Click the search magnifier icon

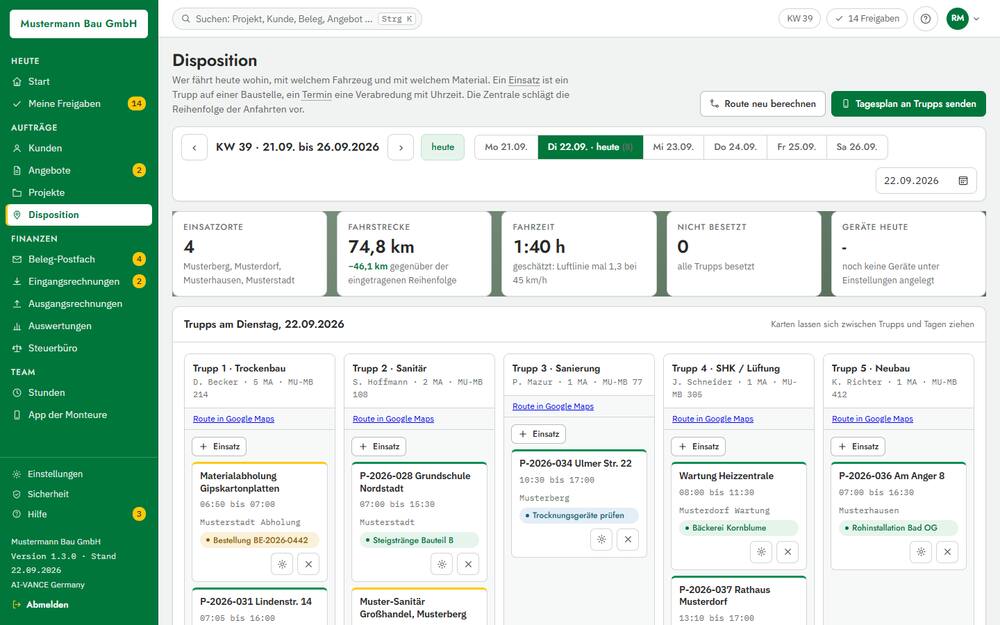186,19
